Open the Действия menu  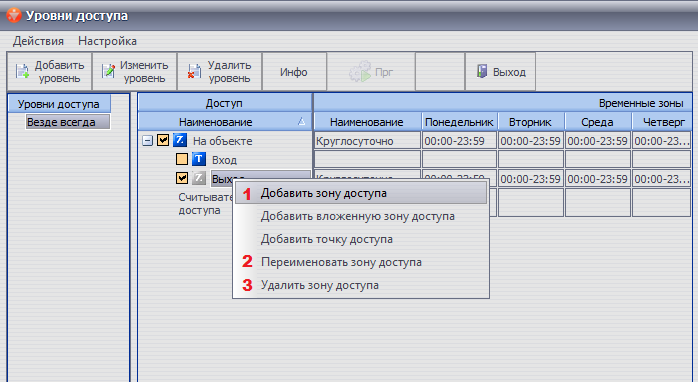[38, 41]
